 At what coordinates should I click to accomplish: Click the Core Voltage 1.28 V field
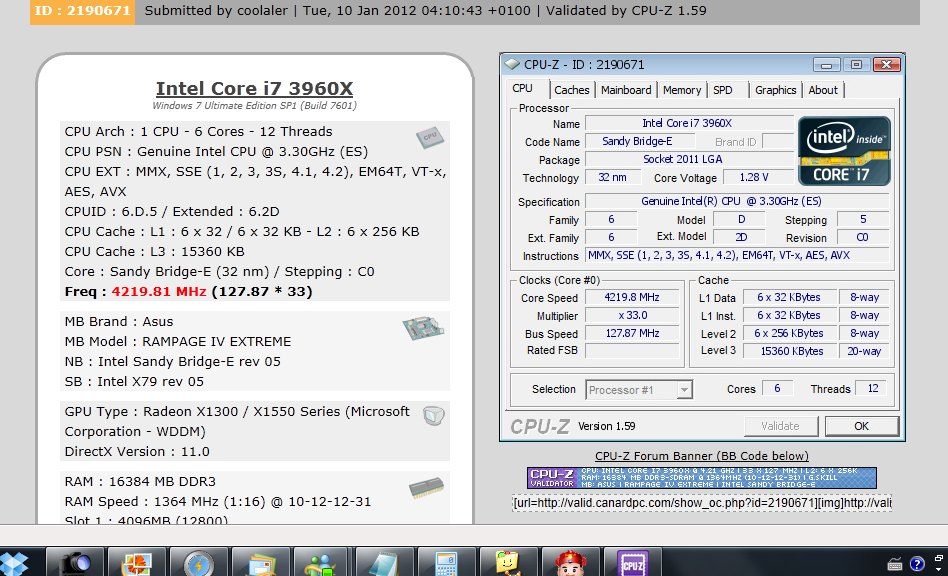(x=757, y=178)
